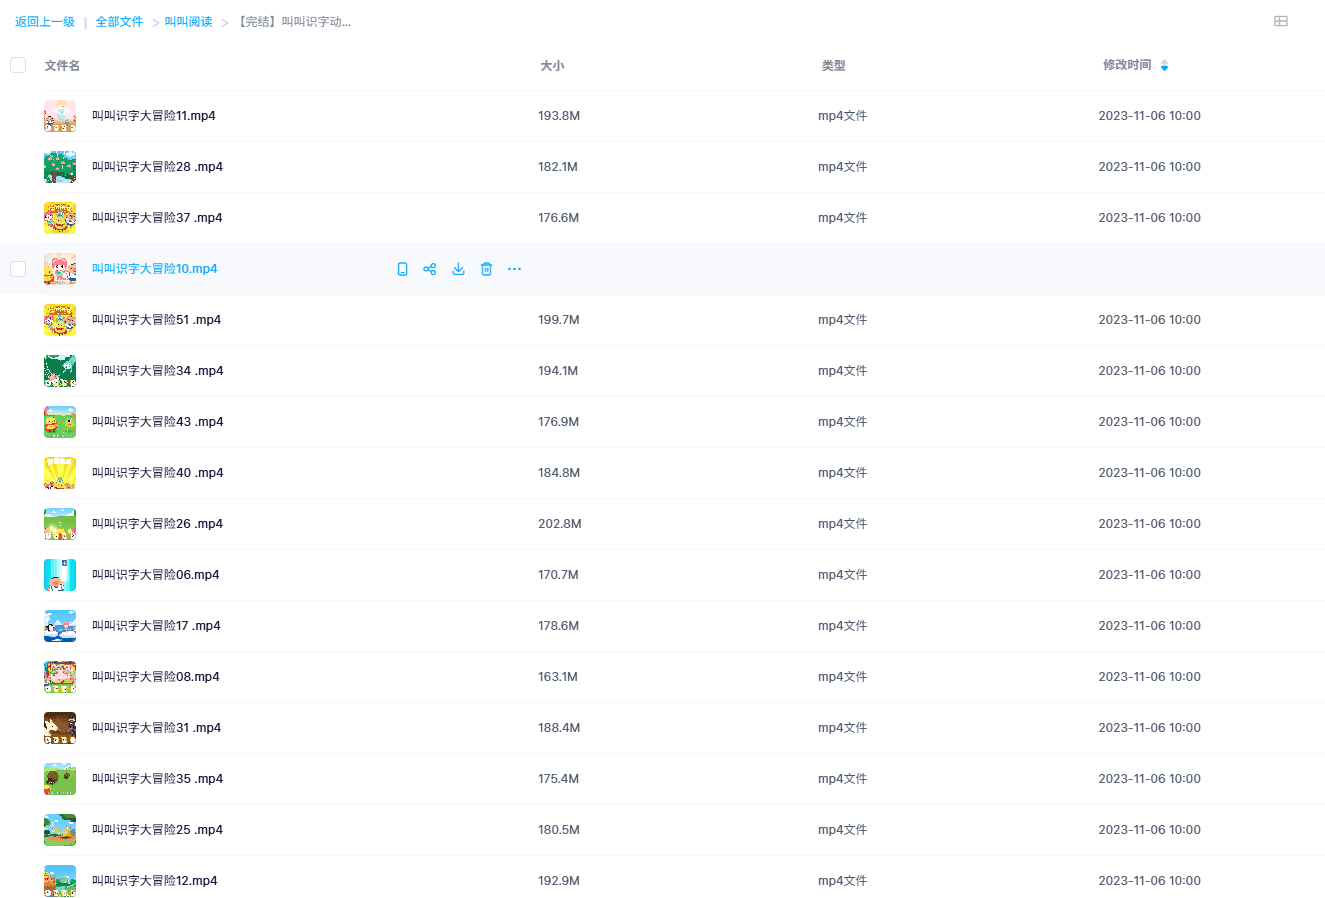Toggle the select-all checkbox in the header
The height and width of the screenshot is (898, 1325).
click(x=18, y=65)
